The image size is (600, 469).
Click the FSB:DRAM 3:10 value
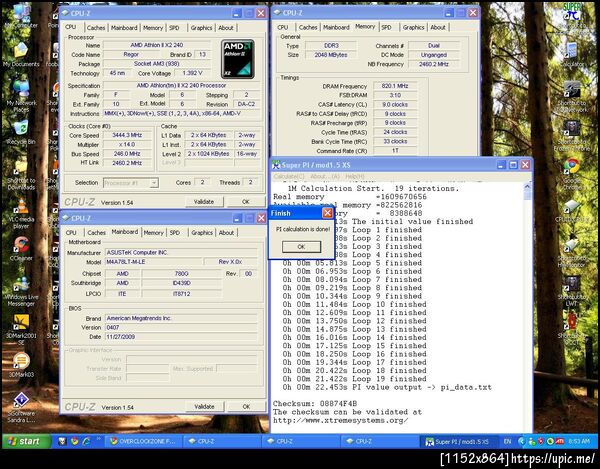tap(395, 95)
